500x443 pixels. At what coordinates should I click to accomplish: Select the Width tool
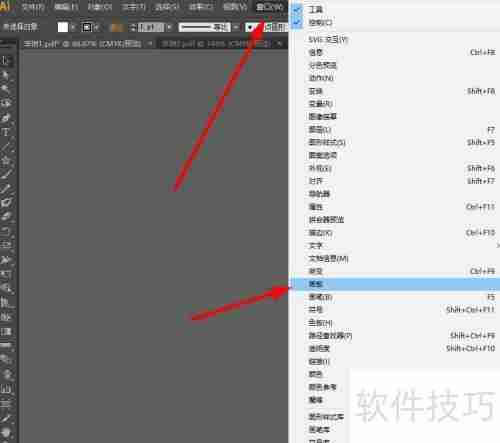[6, 260]
